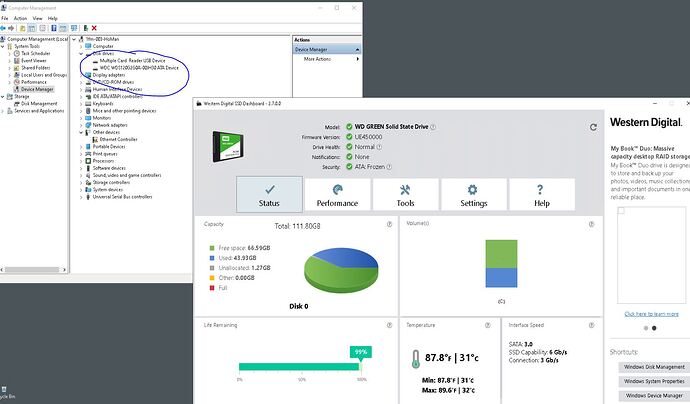Click the console tree horizontal scrollbar right arrow

pos(64,270)
